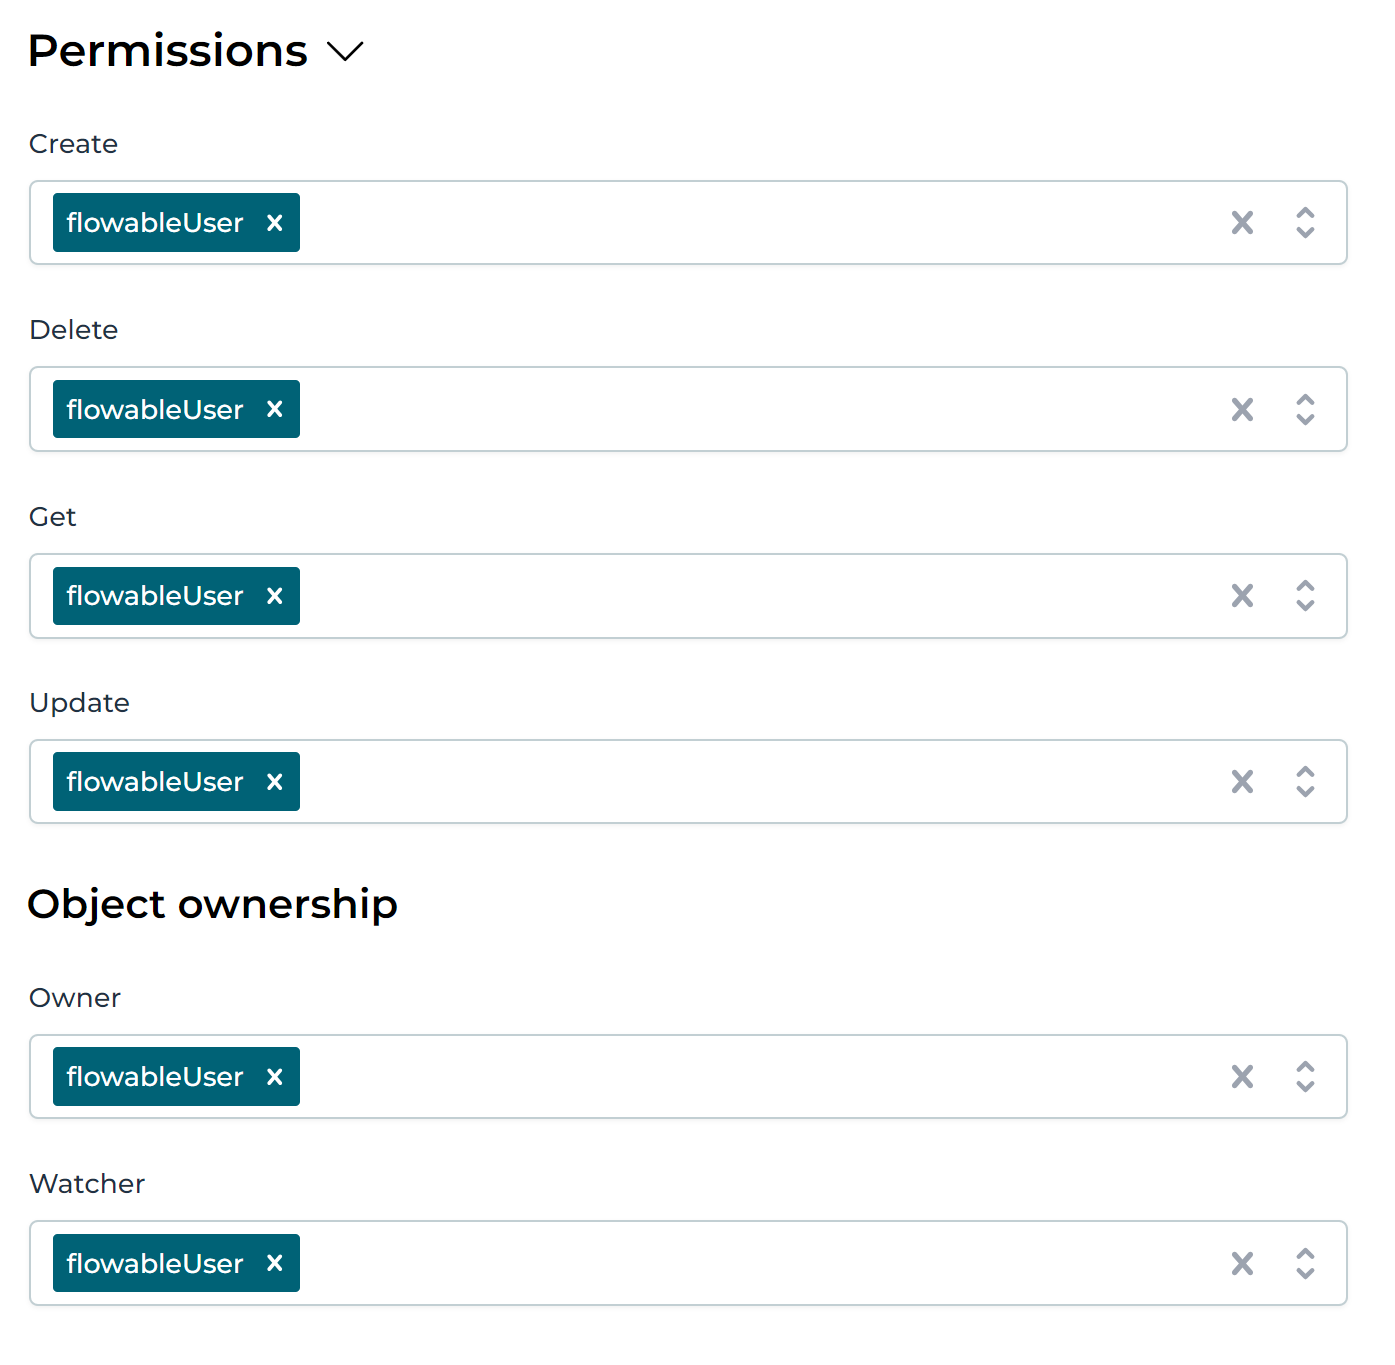Open the Owner dropdown arrows
1395x1365 pixels.
pos(1305,1077)
